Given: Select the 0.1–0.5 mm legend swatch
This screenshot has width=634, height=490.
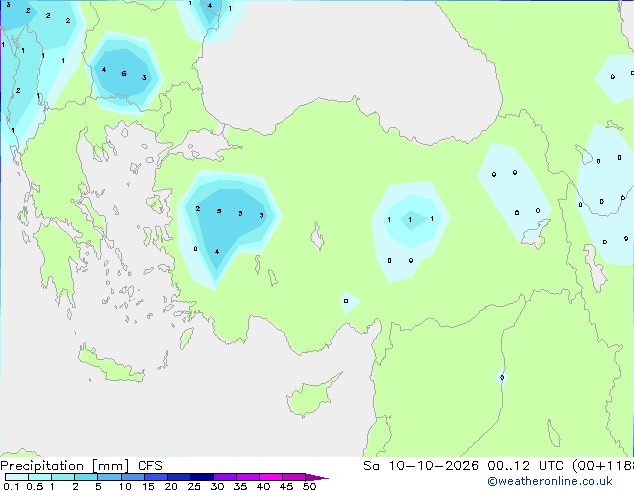Looking at the screenshot, I should [17, 477].
